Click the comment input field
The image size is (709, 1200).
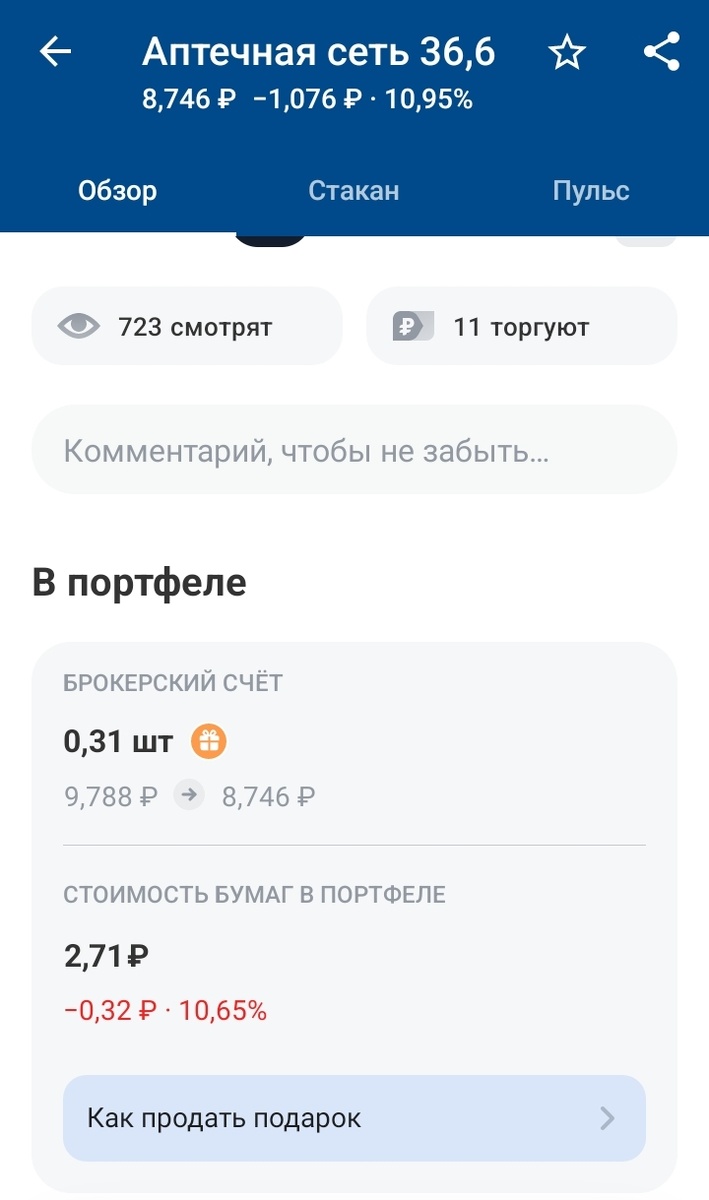click(354, 450)
